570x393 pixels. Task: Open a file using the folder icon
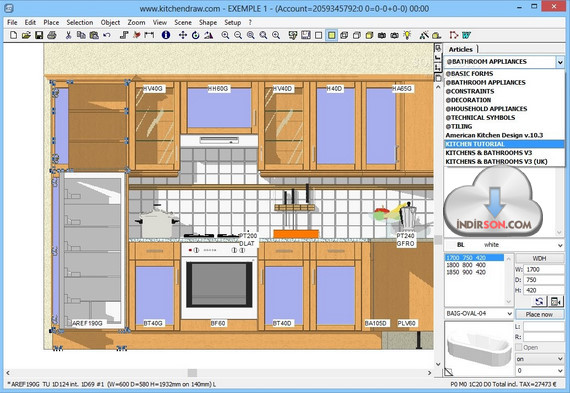click(26, 35)
